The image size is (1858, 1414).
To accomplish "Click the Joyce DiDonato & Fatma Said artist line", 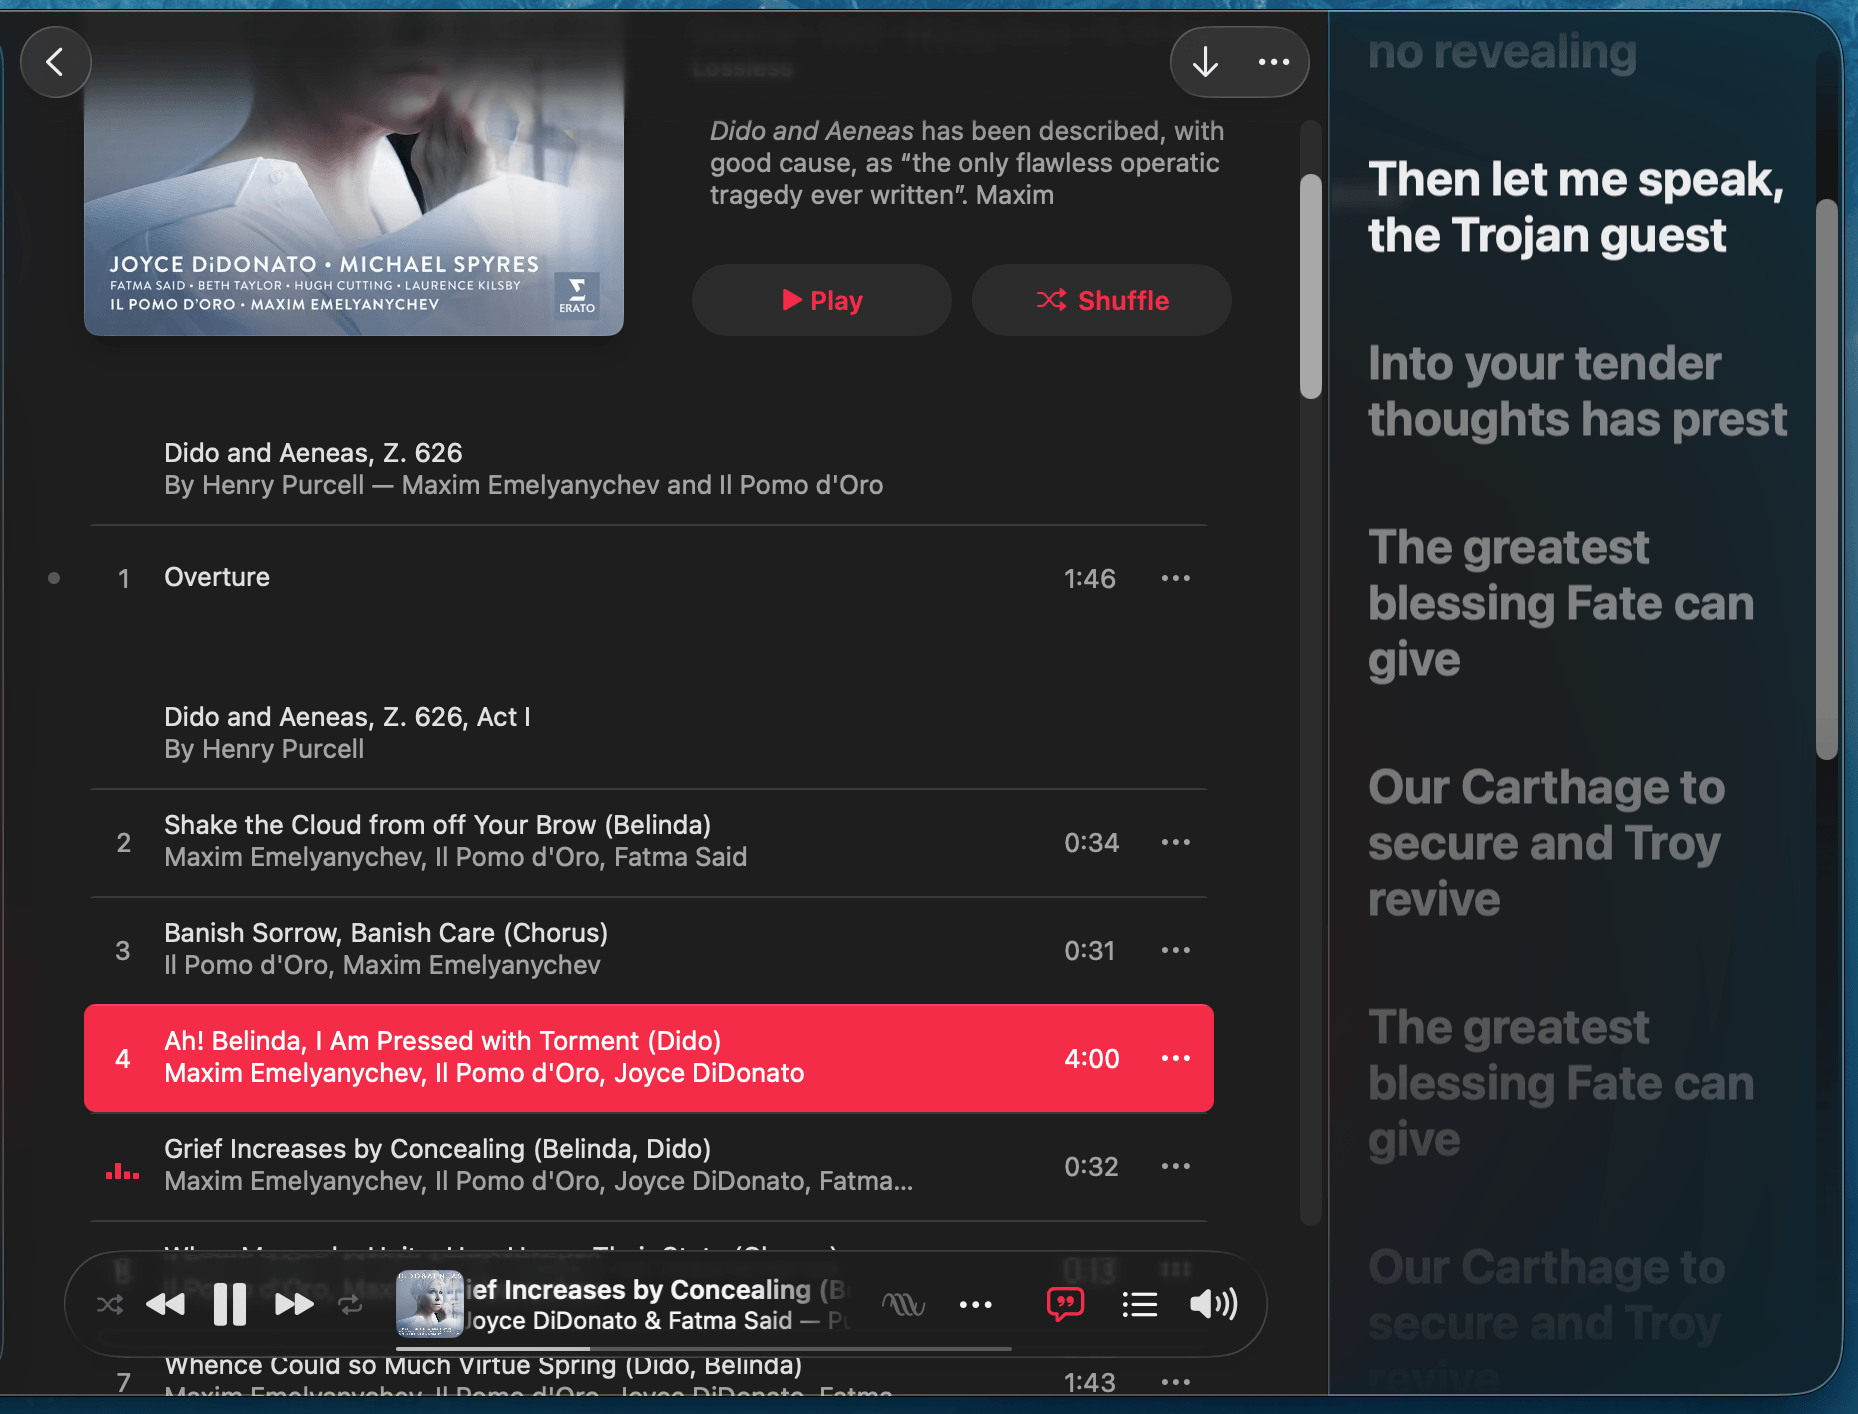I will [628, 1321].
